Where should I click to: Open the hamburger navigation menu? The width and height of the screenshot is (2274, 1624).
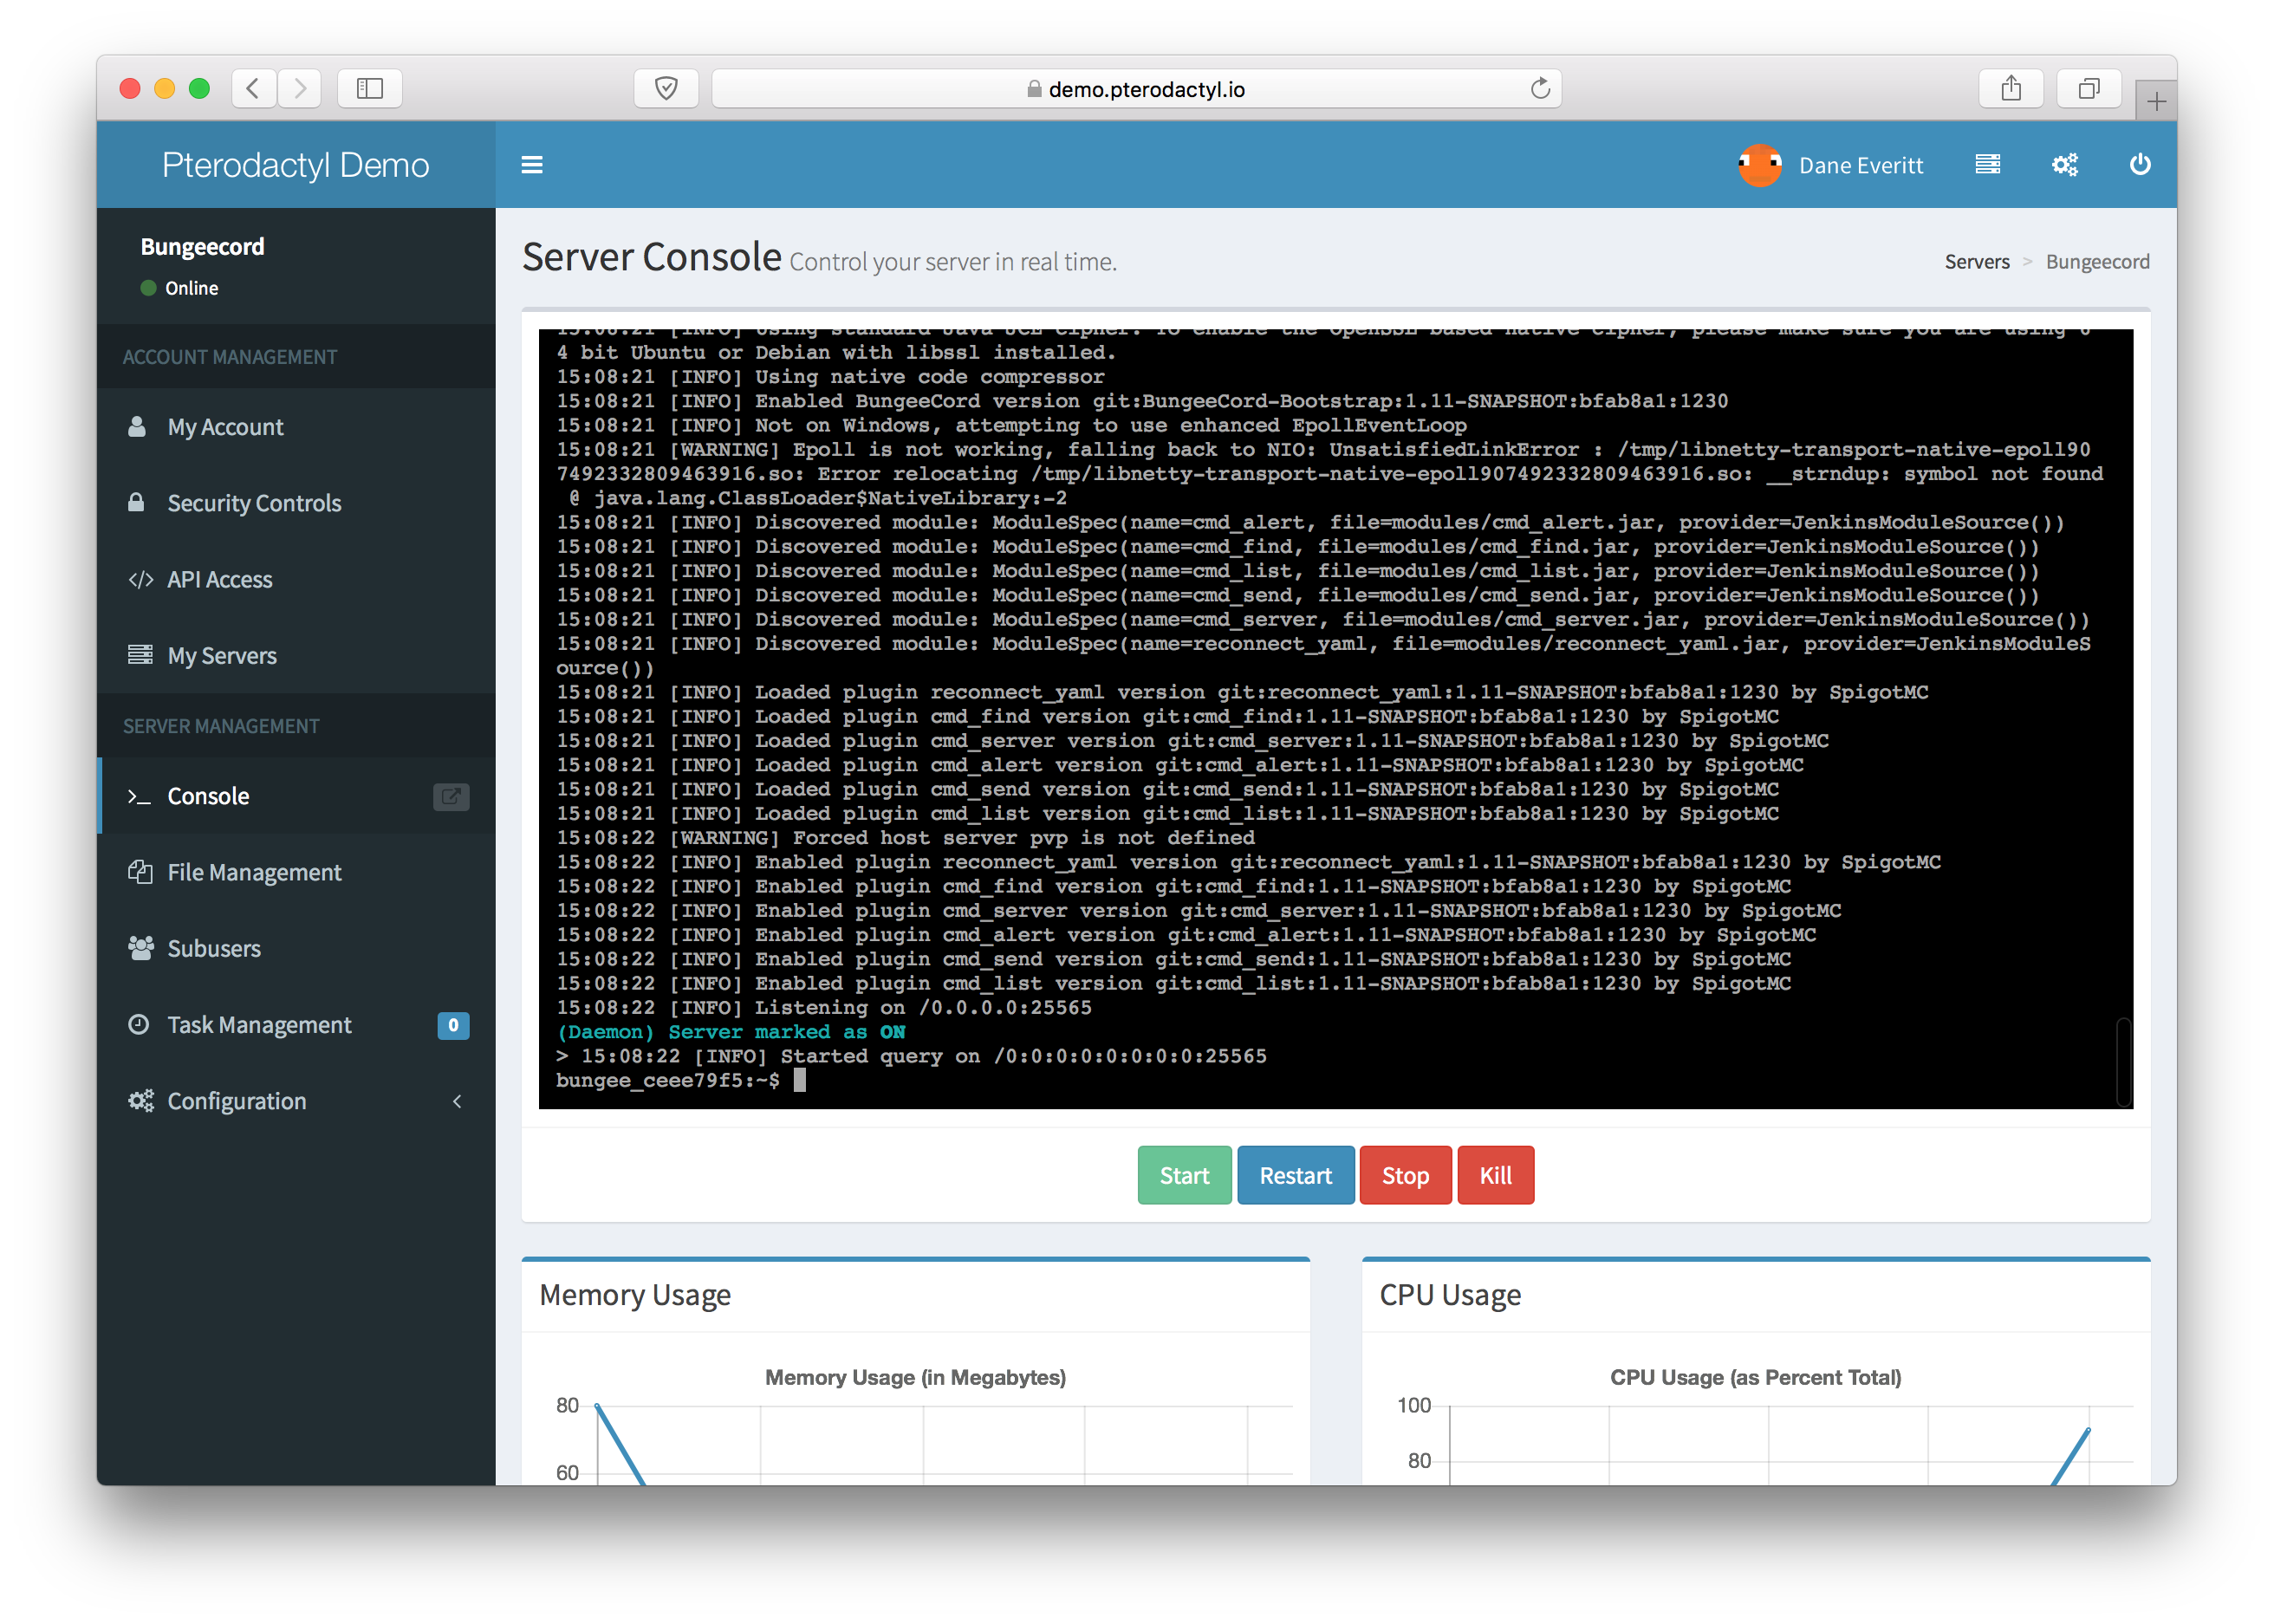point(532,166)
